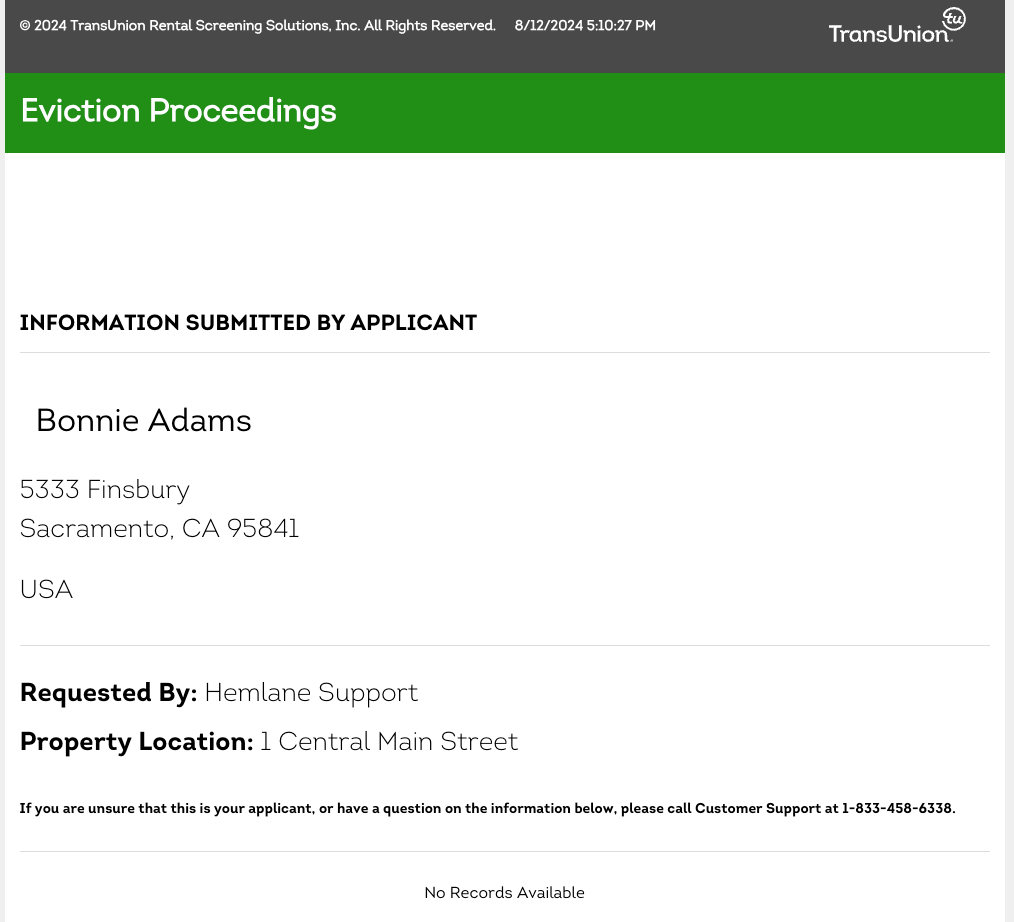
Task: Click the Requested By label
Action: 109,693
